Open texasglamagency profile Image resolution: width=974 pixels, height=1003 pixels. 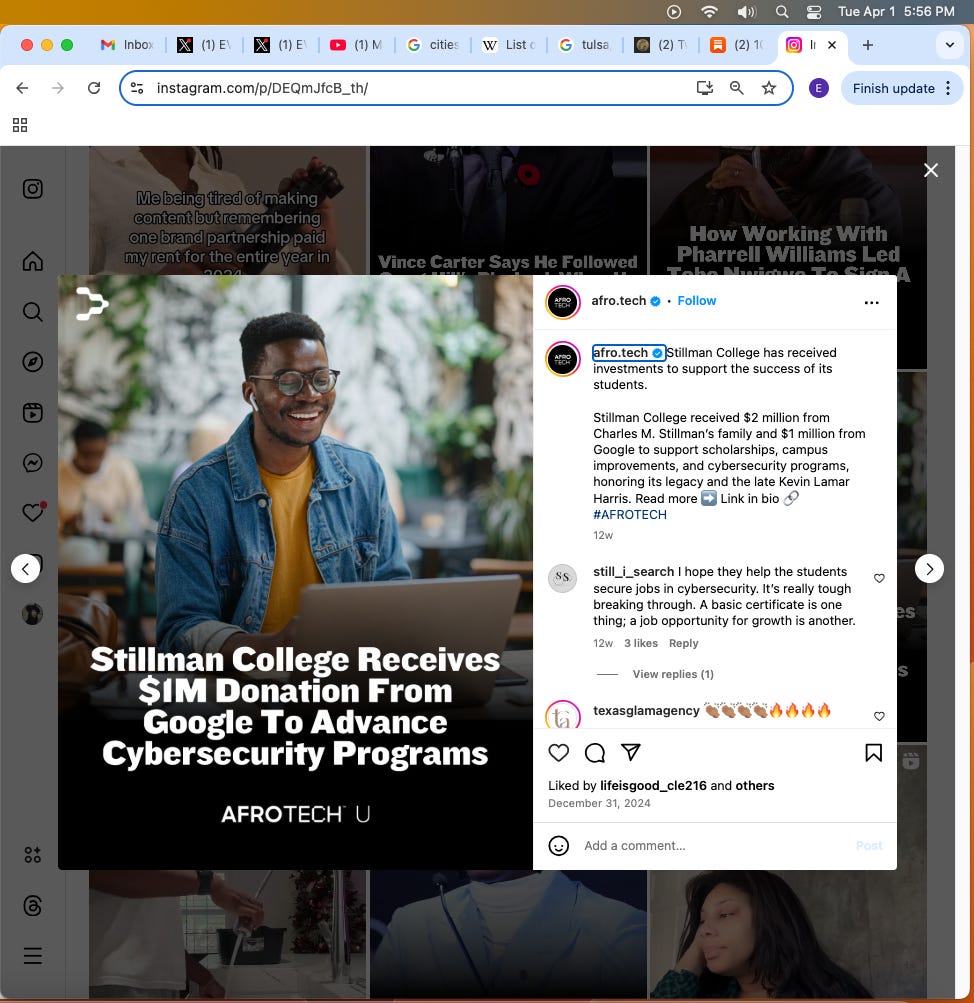tap(646, 711)
